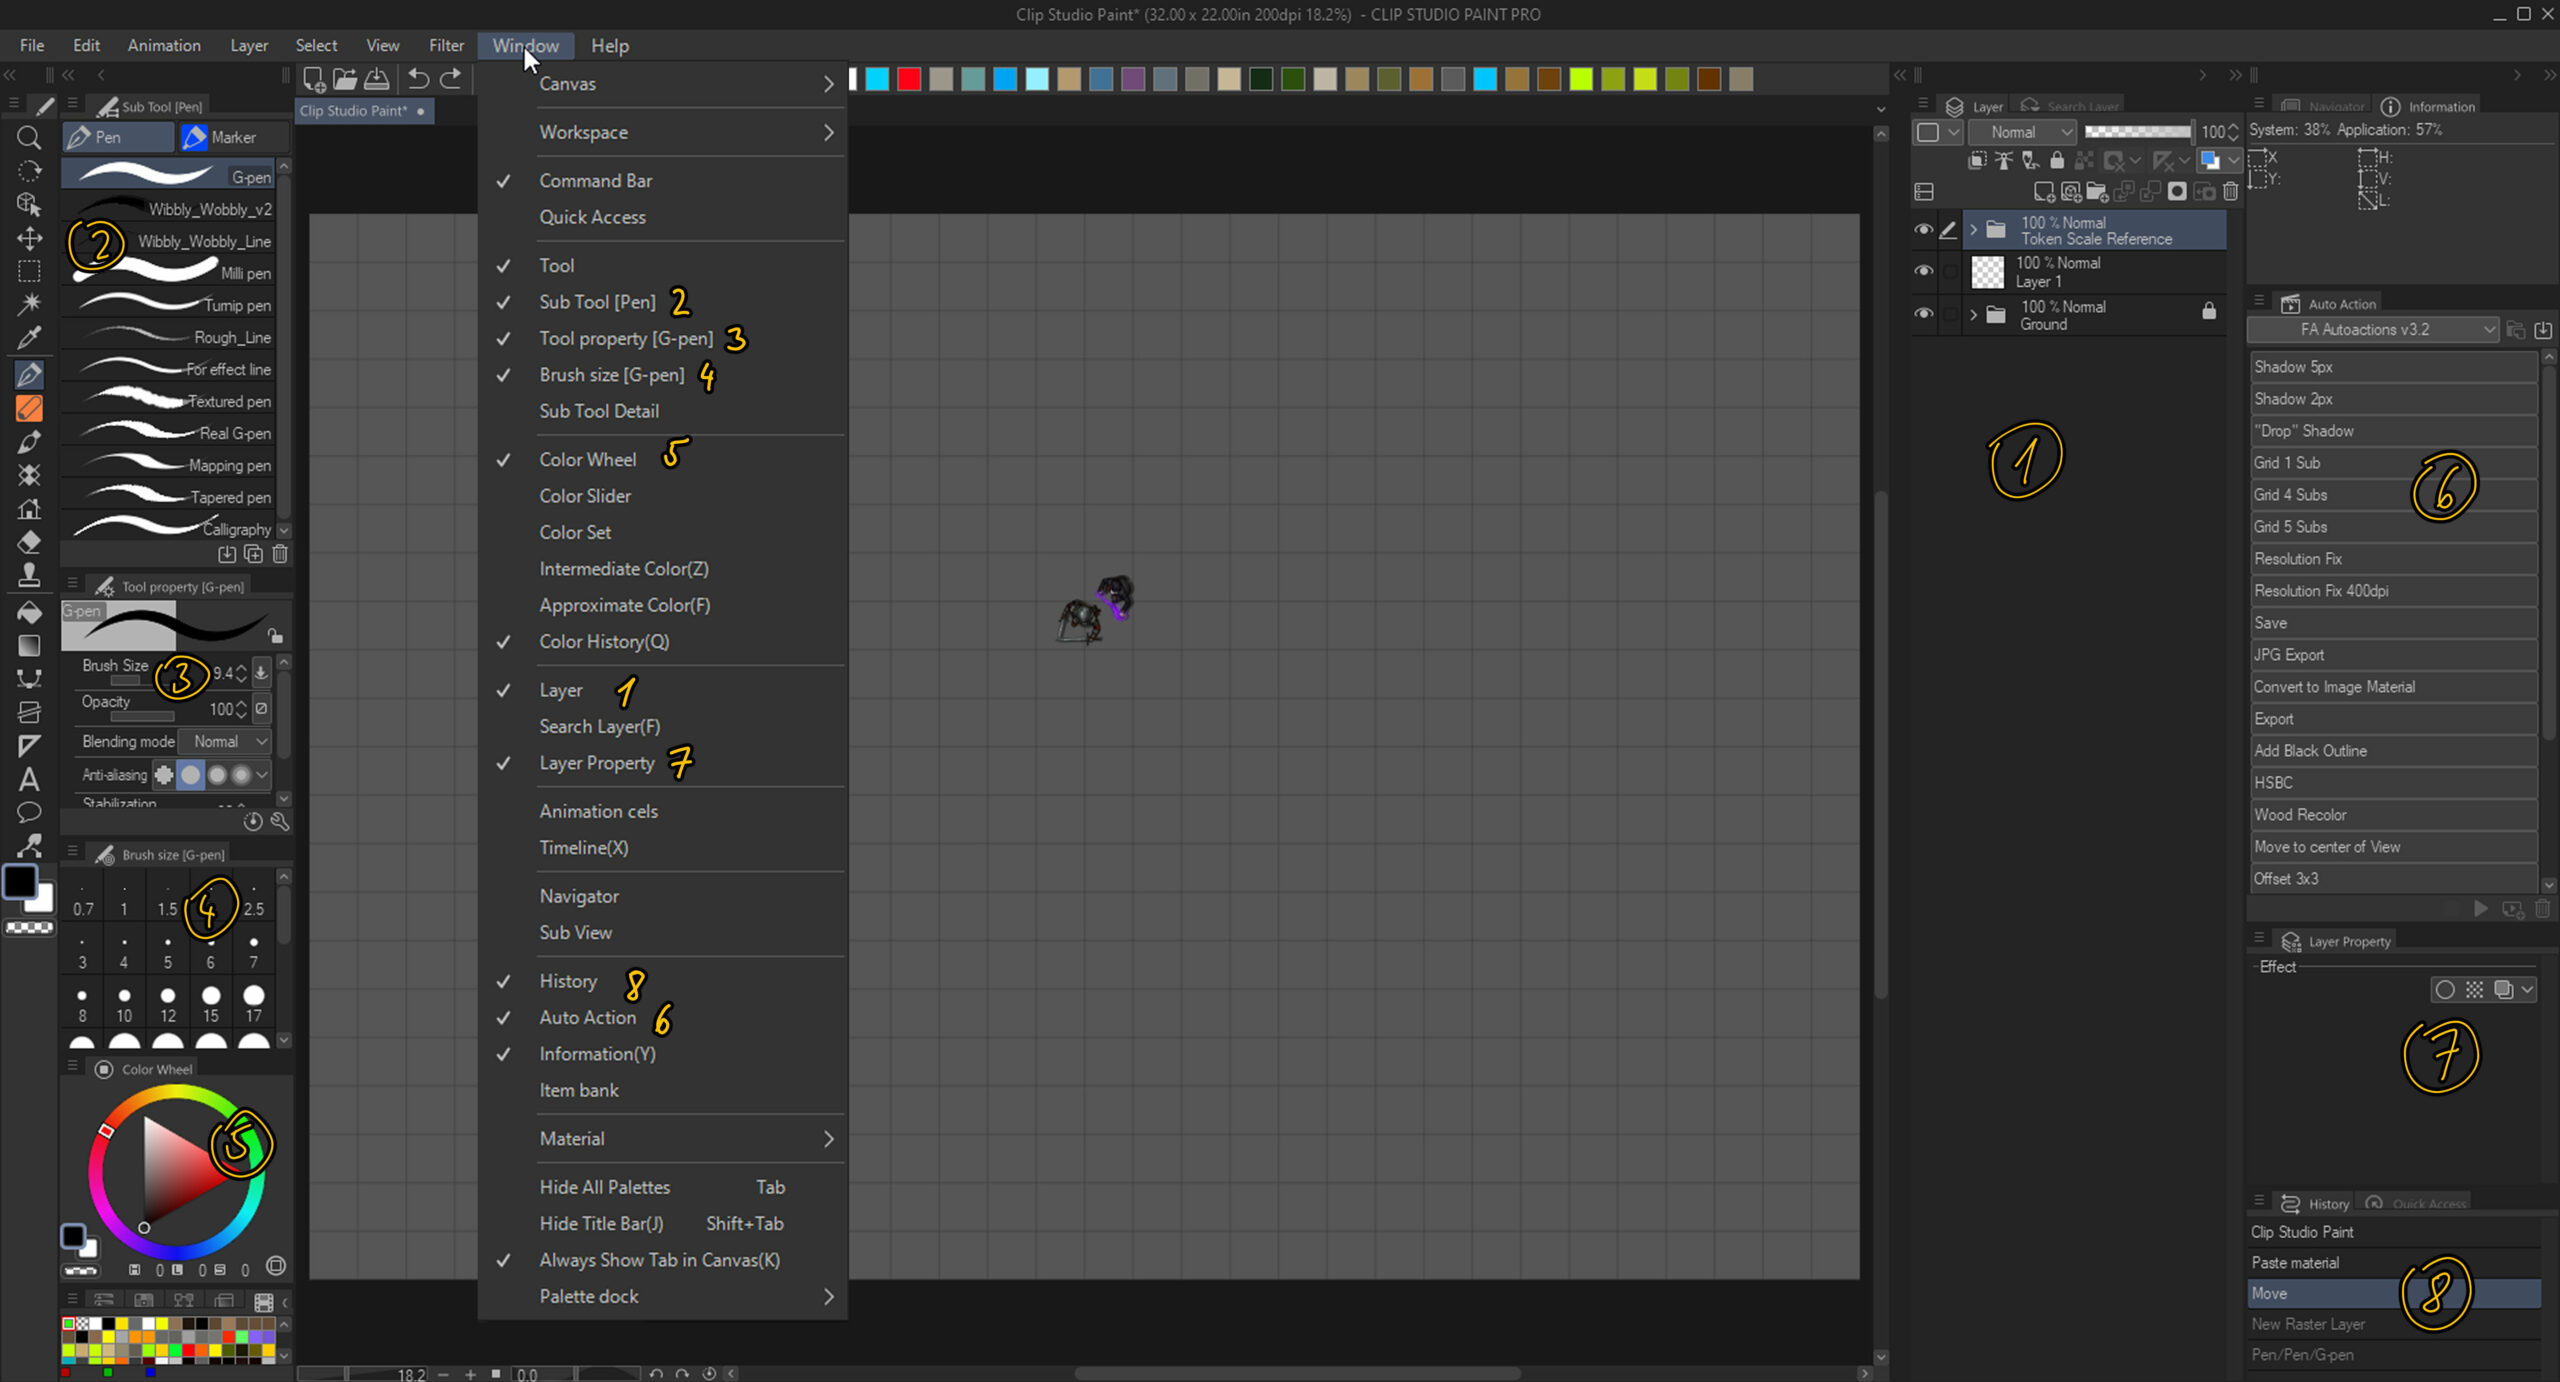2560x1382 pixels.
Task: Select the Text tool
Action: pos(29,779)
